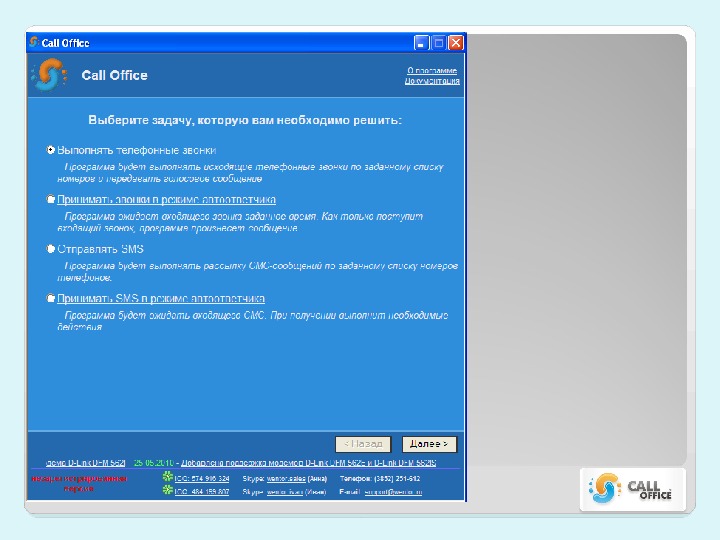Select the 'Принимать SMS в режиме автоответчика' radio button
Viewport: 720px width, 540px height.
click(x=51, y=298)
